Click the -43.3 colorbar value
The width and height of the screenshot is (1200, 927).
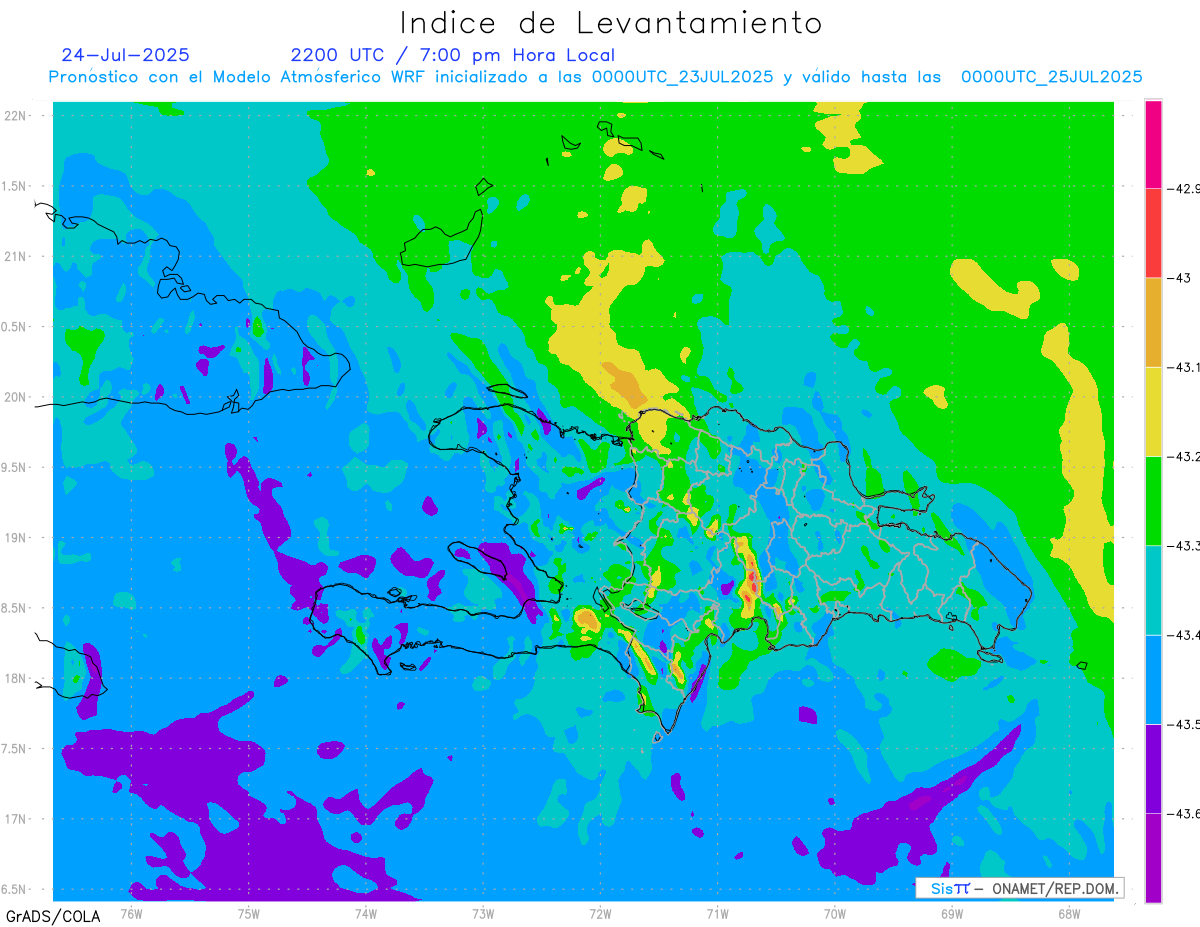[1183, 545]
